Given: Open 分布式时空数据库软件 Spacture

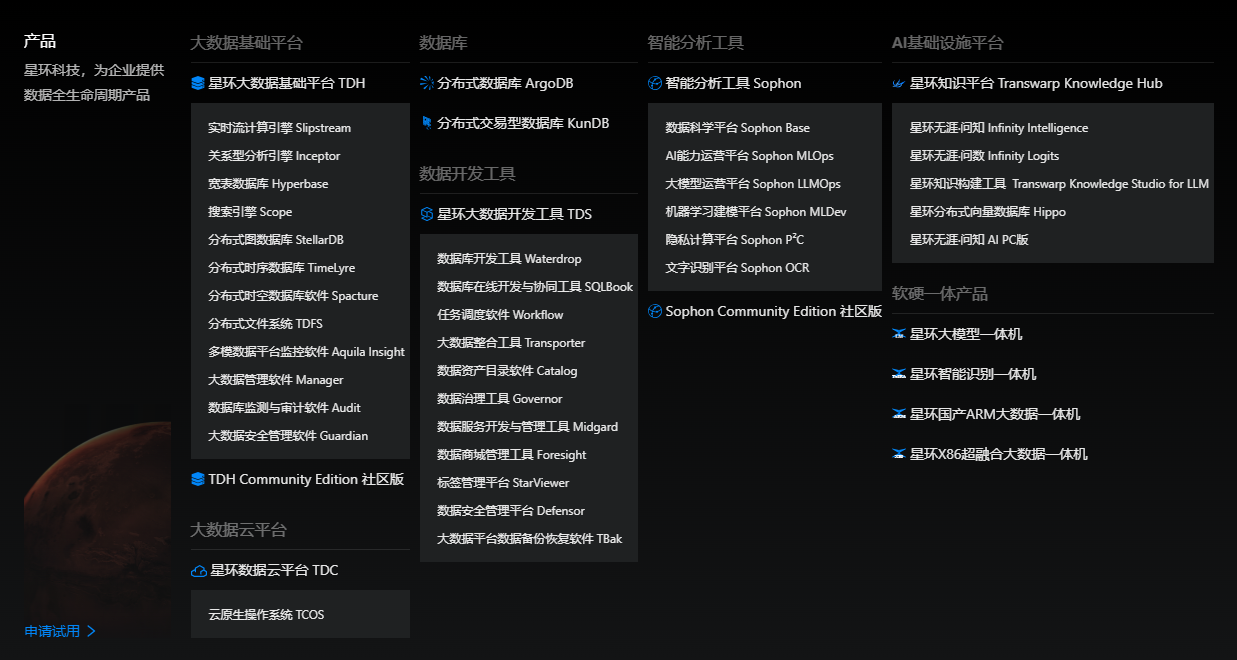Looking at the screenshot, I should [x=293, y=296].
